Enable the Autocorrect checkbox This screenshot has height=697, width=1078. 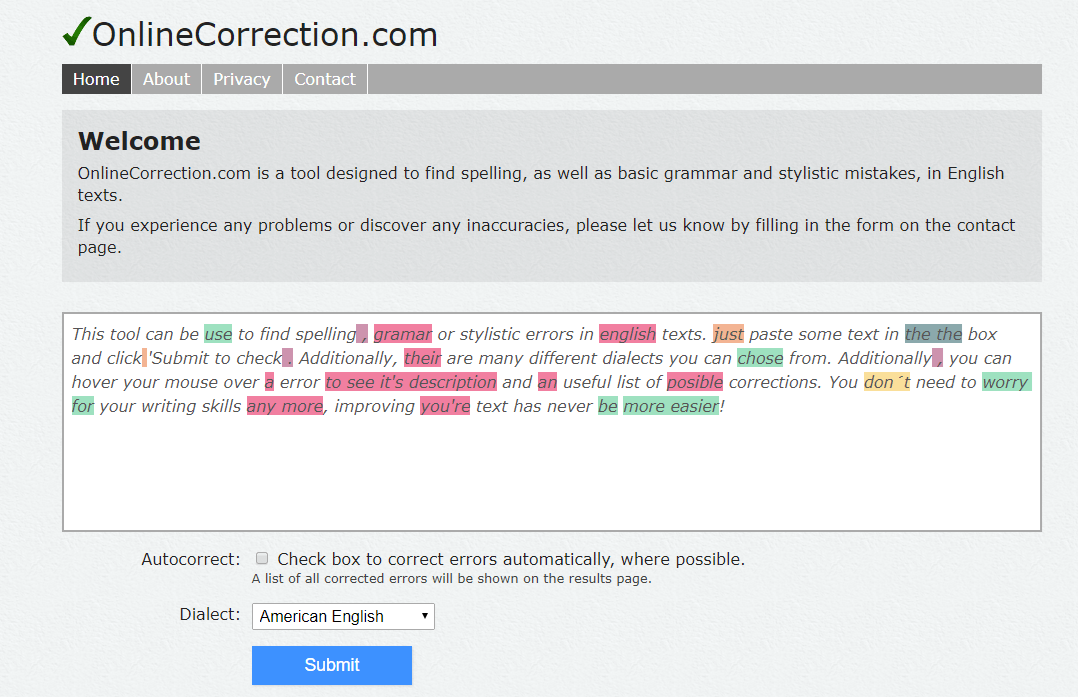261,558
